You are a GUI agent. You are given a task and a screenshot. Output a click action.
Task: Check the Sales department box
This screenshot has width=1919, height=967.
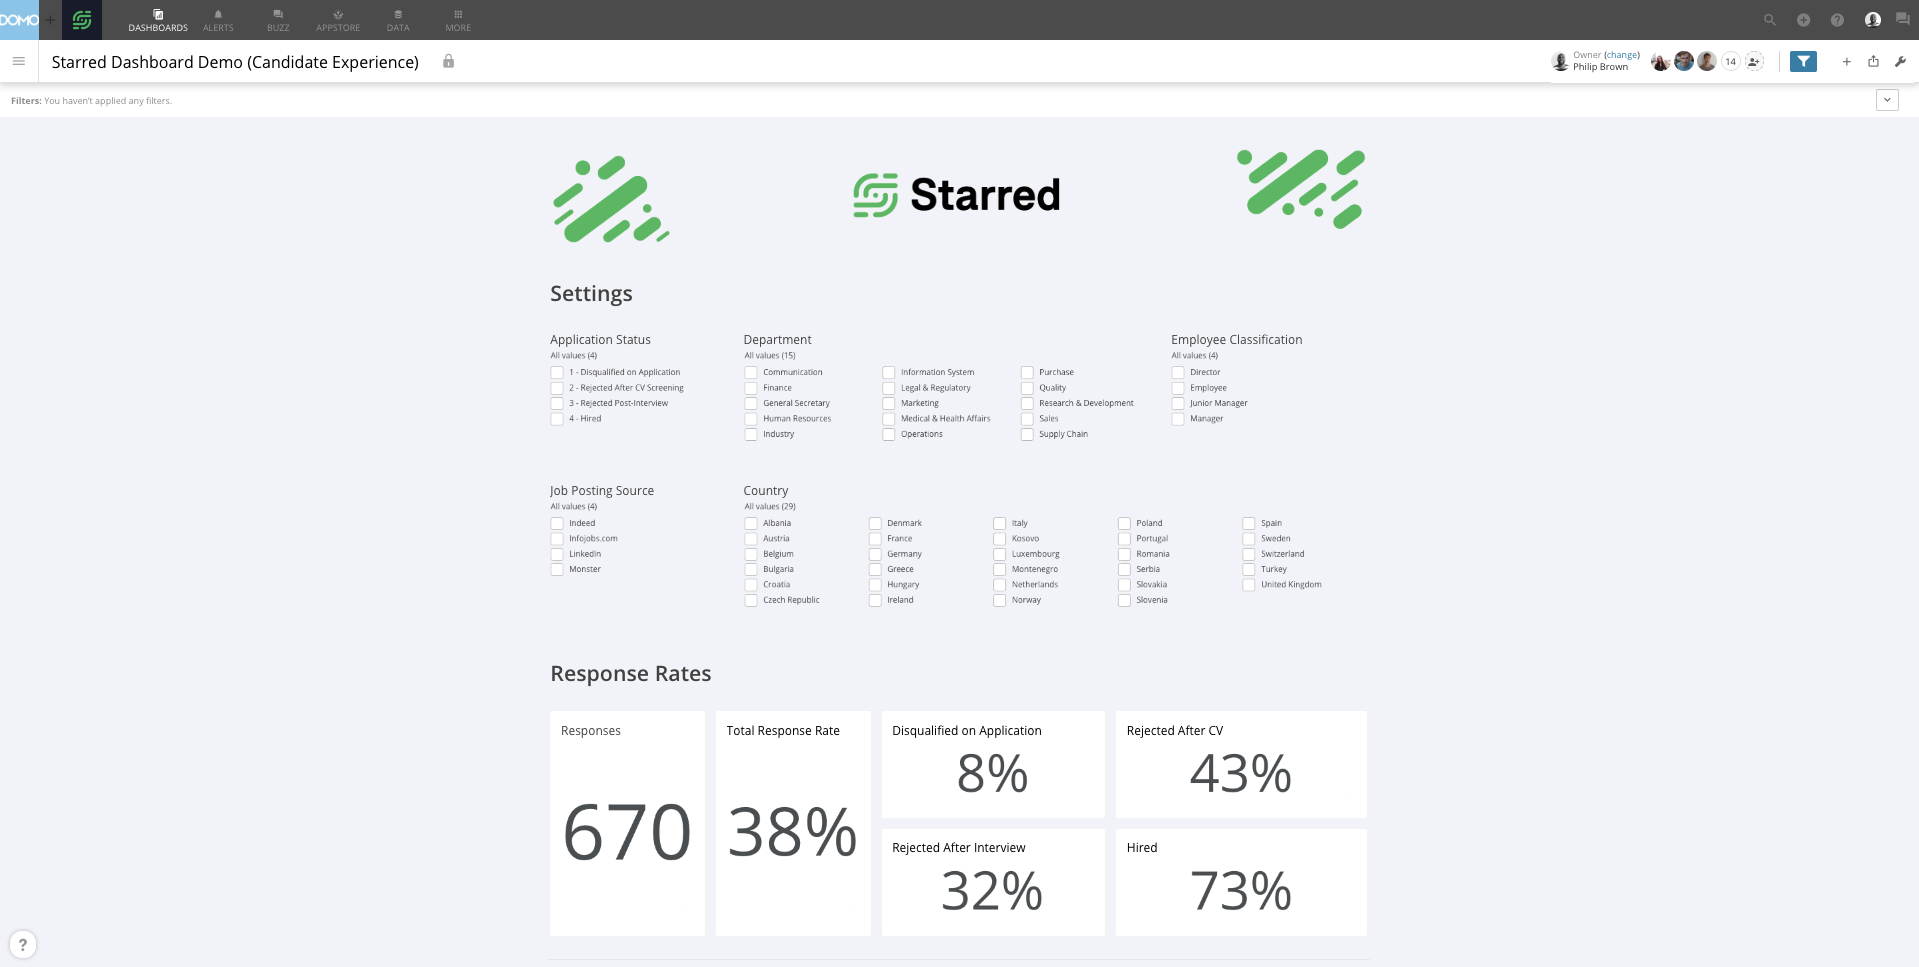1027,419
